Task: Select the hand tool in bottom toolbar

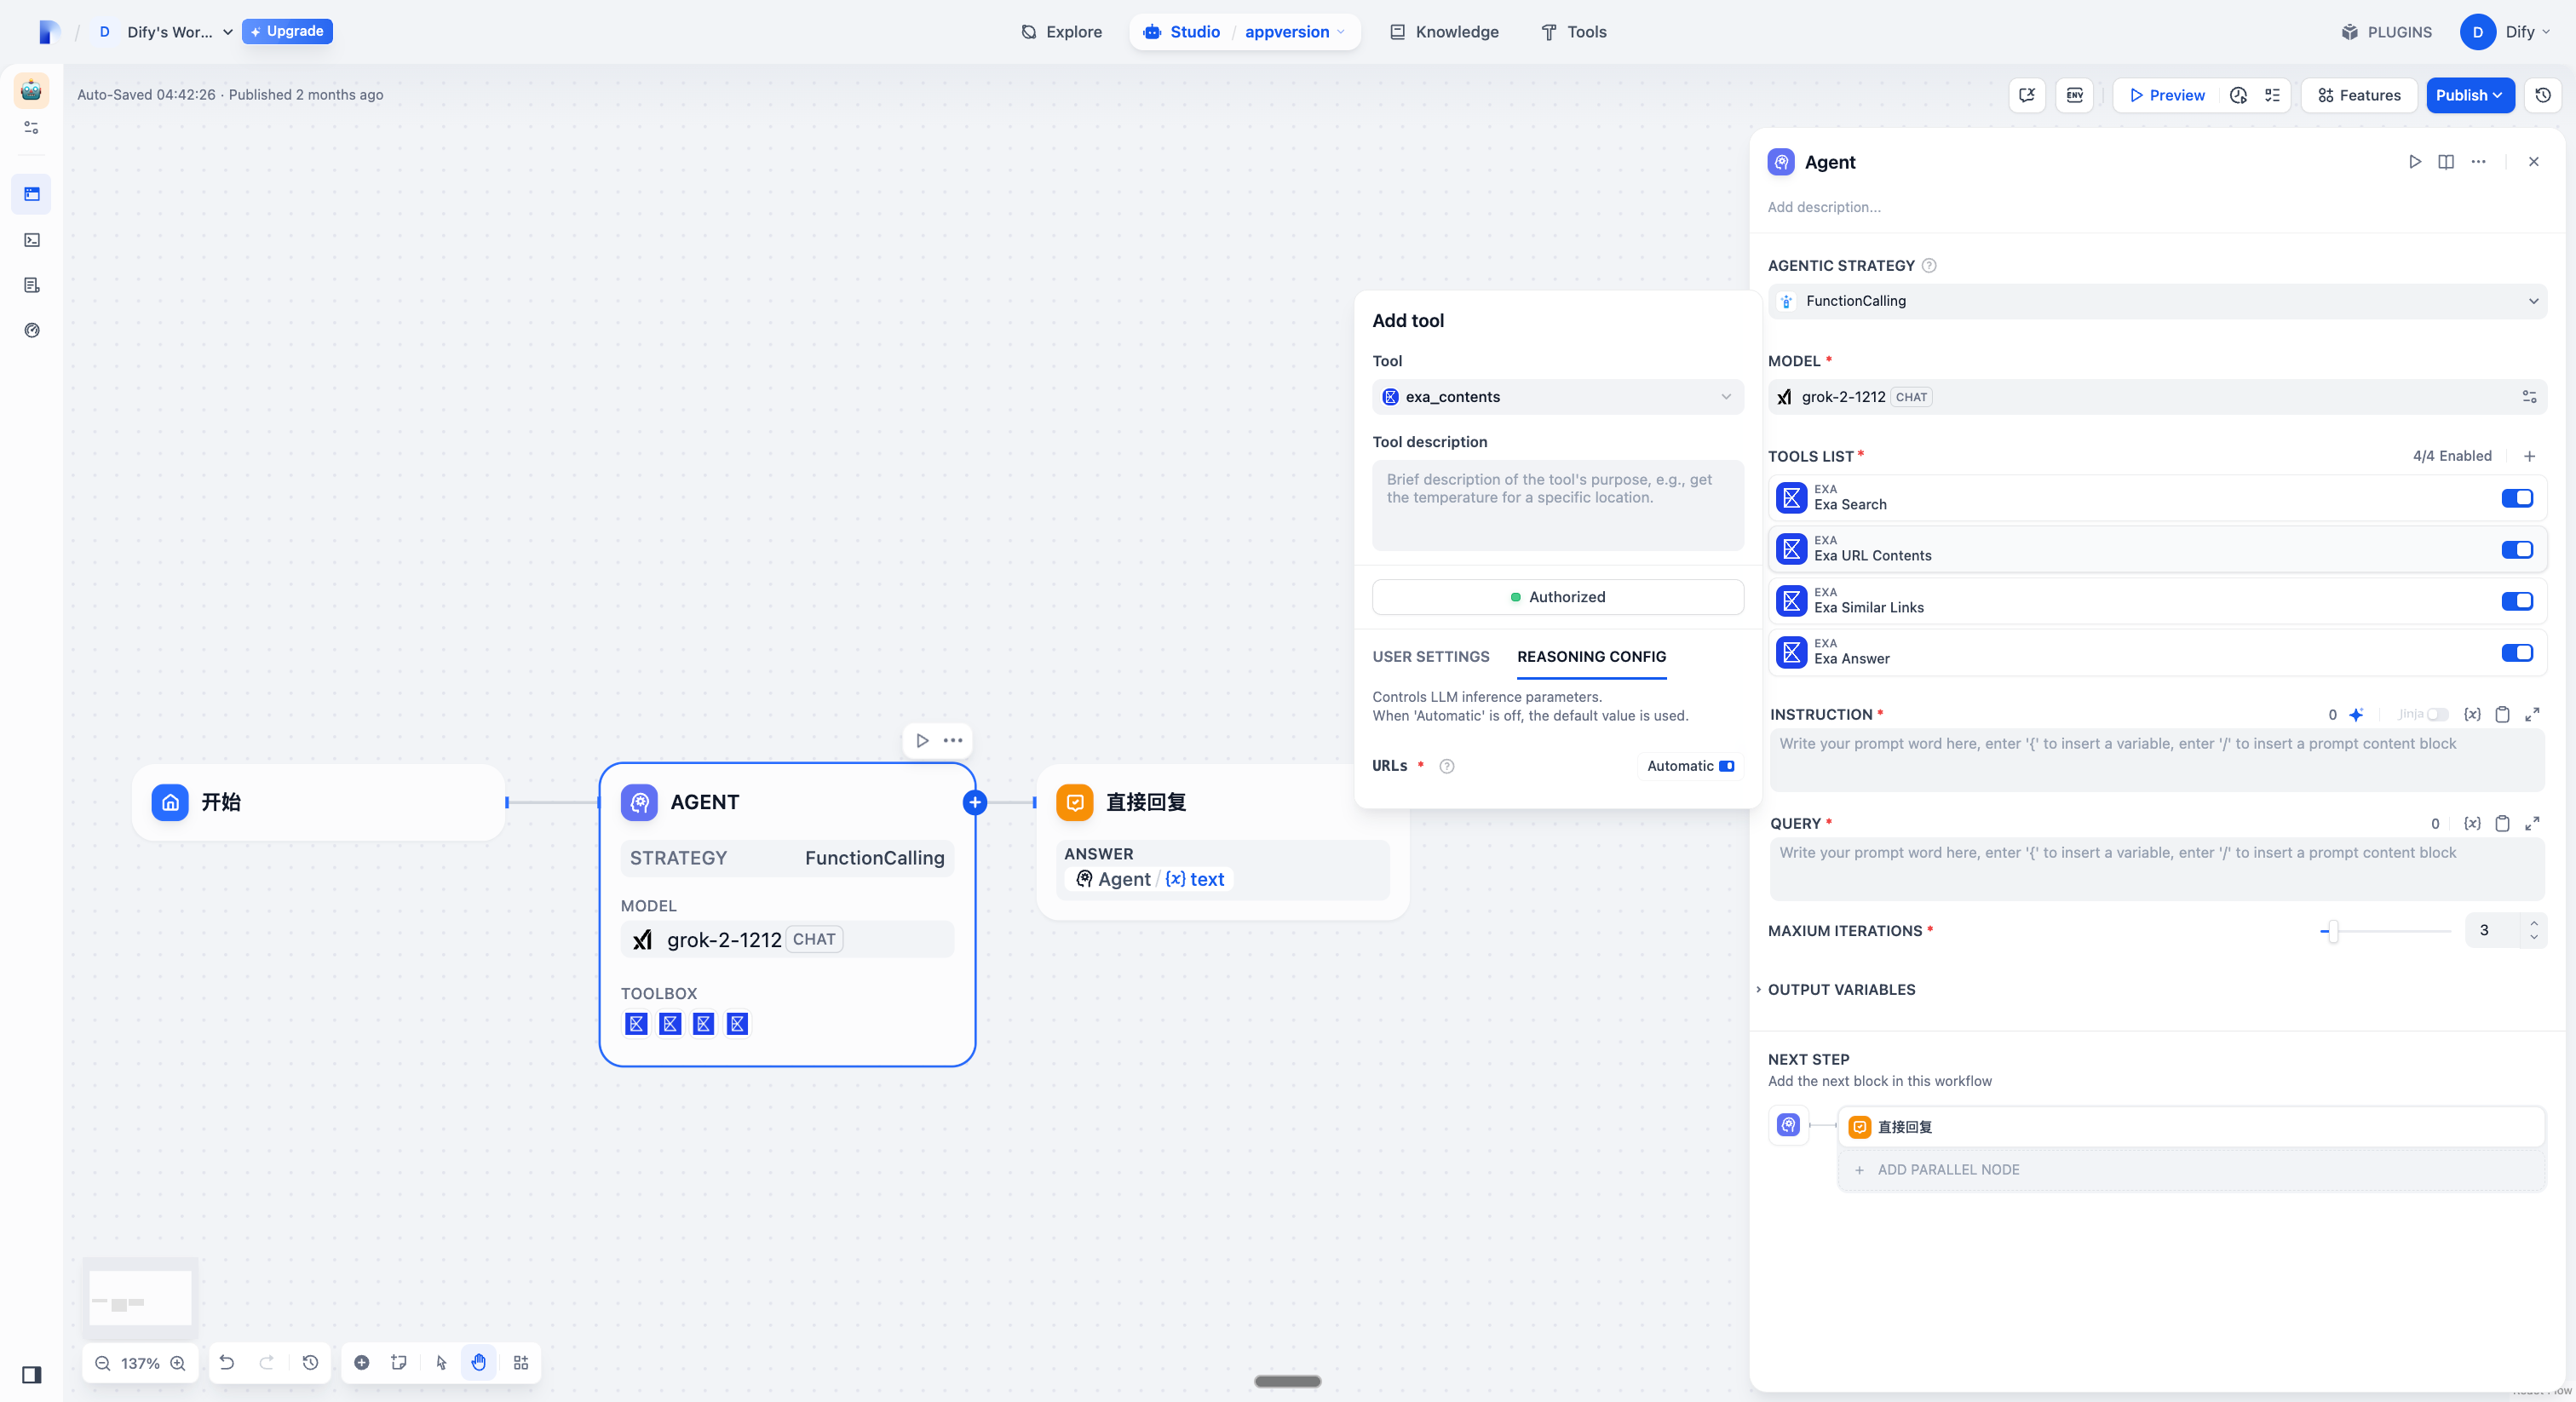Action: coord(479,1362)
